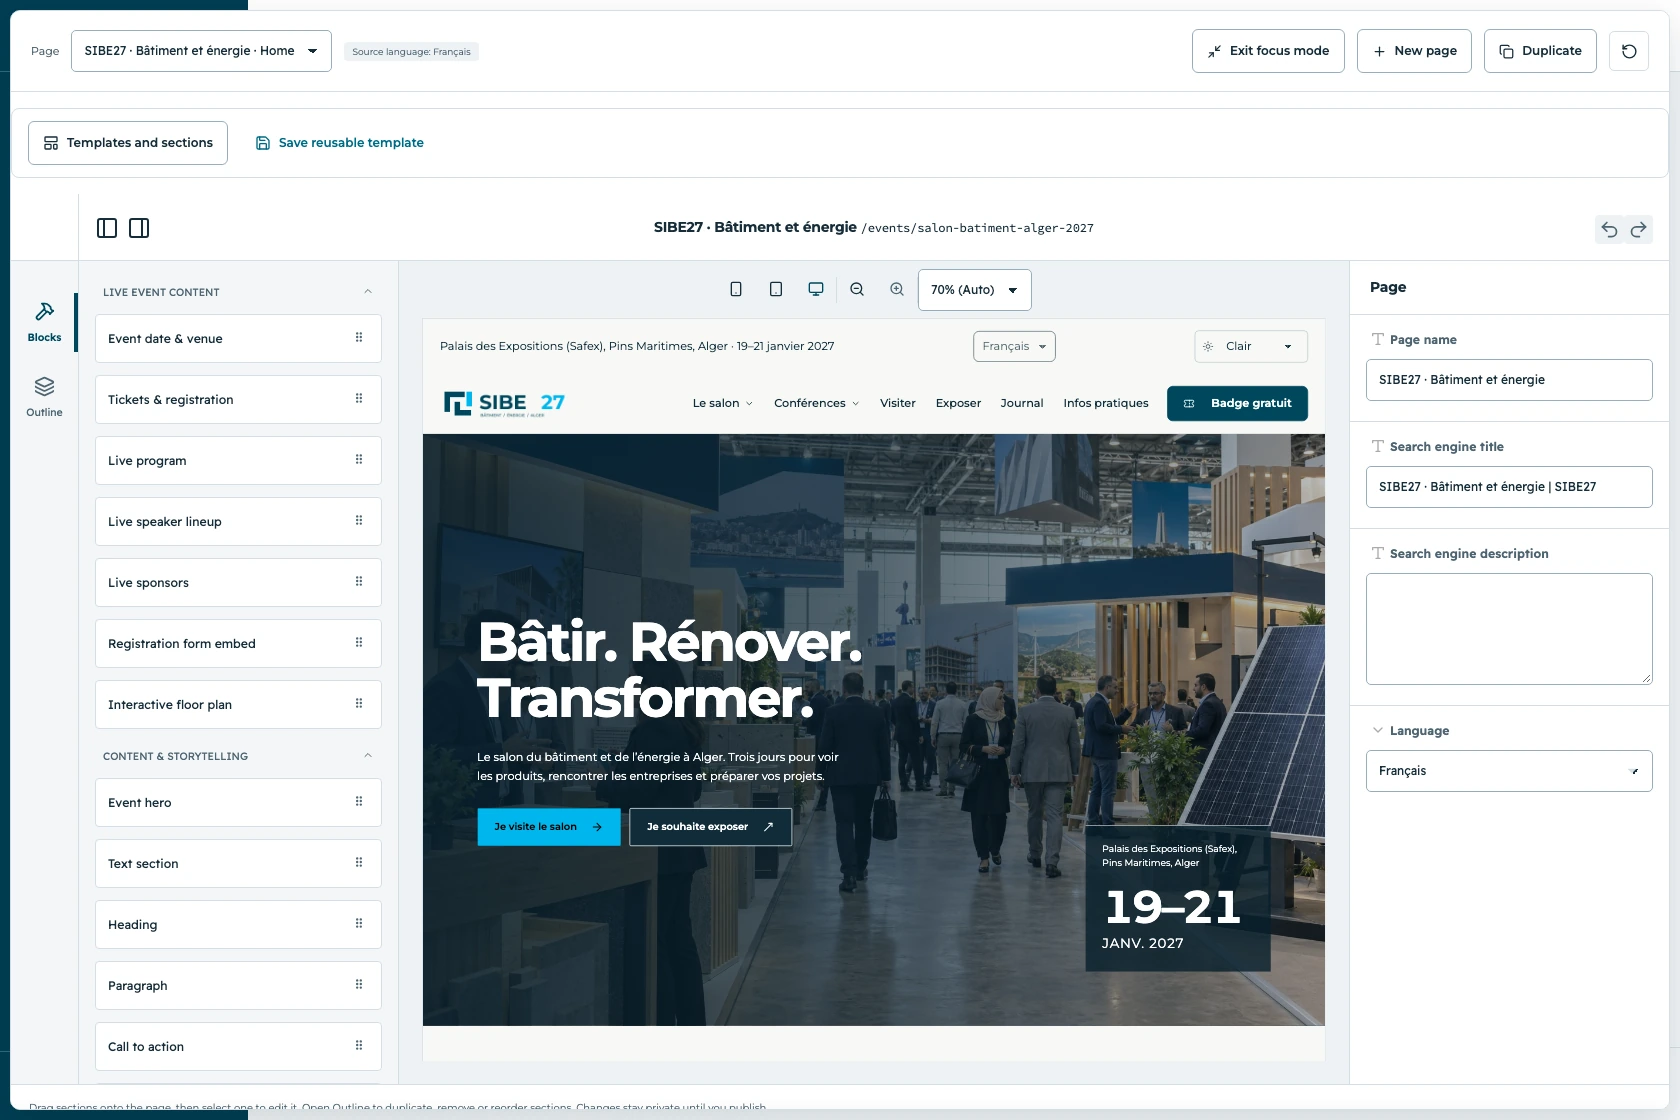Grab the Live sponsors drag handle

pos(359,582)
